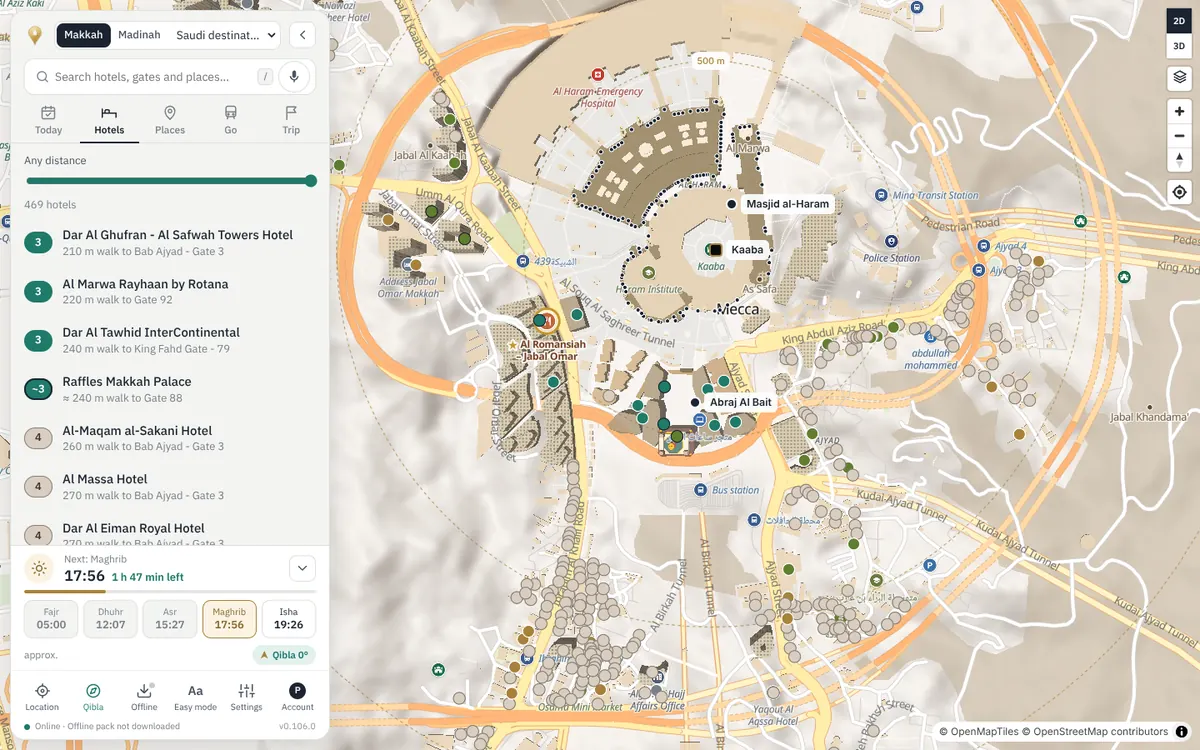The width and height of the screenshot is (1200, 750).
Task: Click the Al Romansiah restaurant marker
Action: [547, 321]
